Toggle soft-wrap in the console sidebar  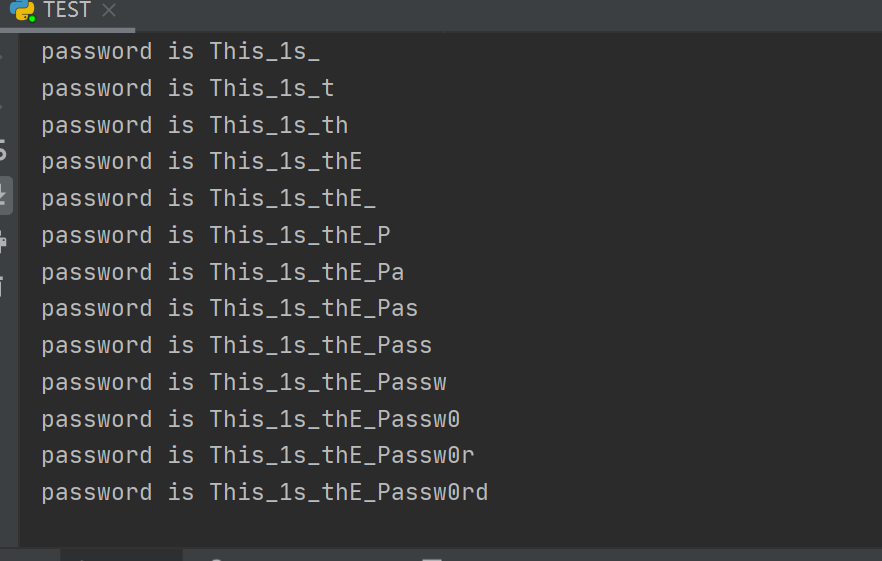pos(3,149)
